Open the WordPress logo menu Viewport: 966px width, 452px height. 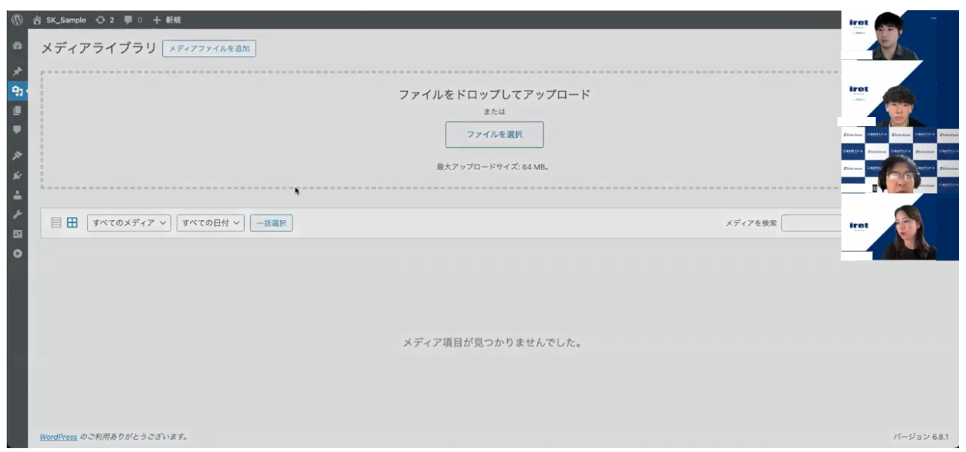click(x=17, y=20)
